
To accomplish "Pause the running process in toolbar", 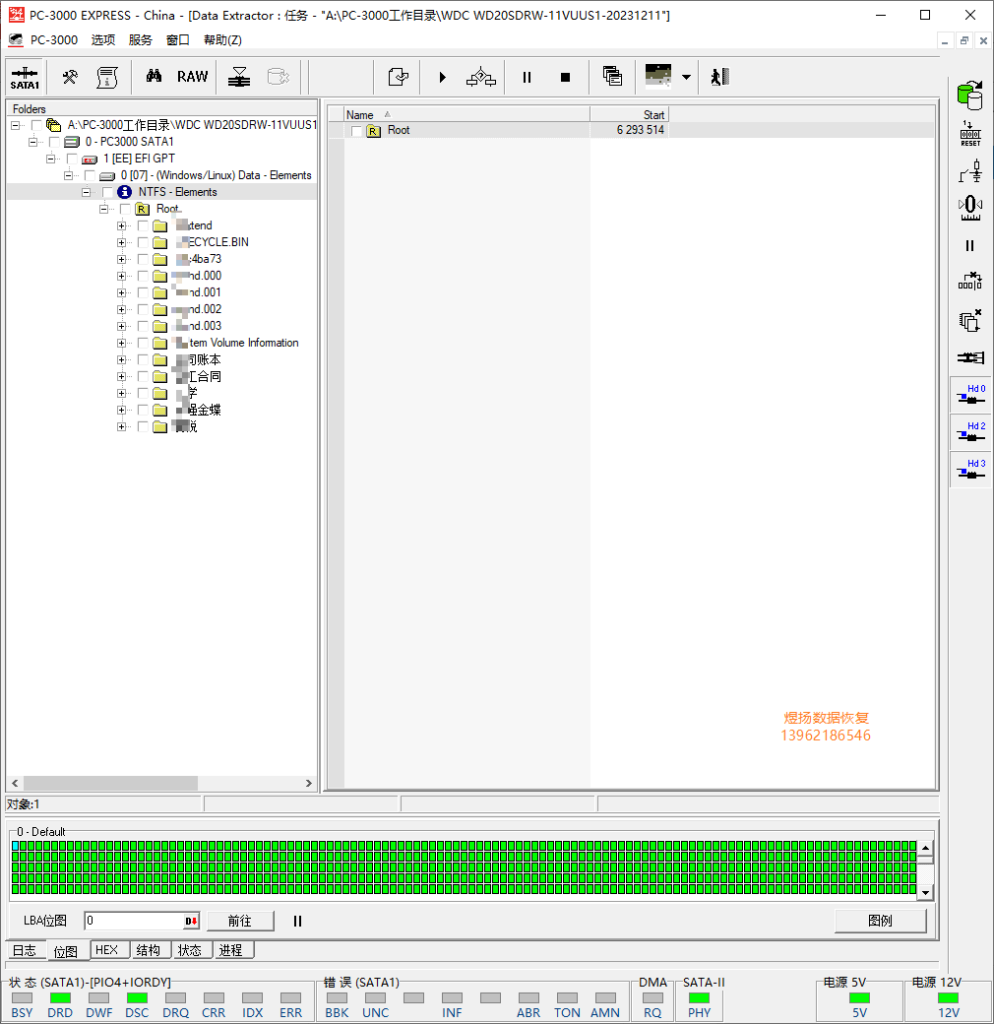I will 526,77.
